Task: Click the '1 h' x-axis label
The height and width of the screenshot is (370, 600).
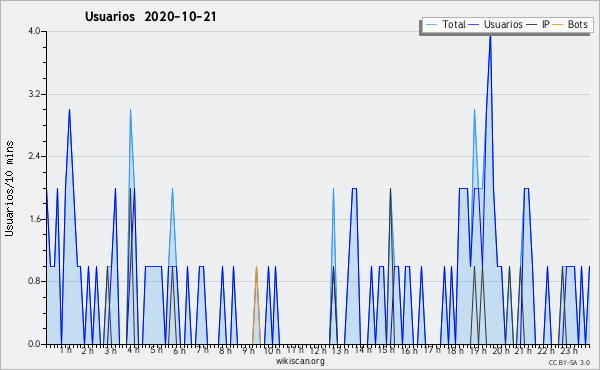Action: coord(65,350)
